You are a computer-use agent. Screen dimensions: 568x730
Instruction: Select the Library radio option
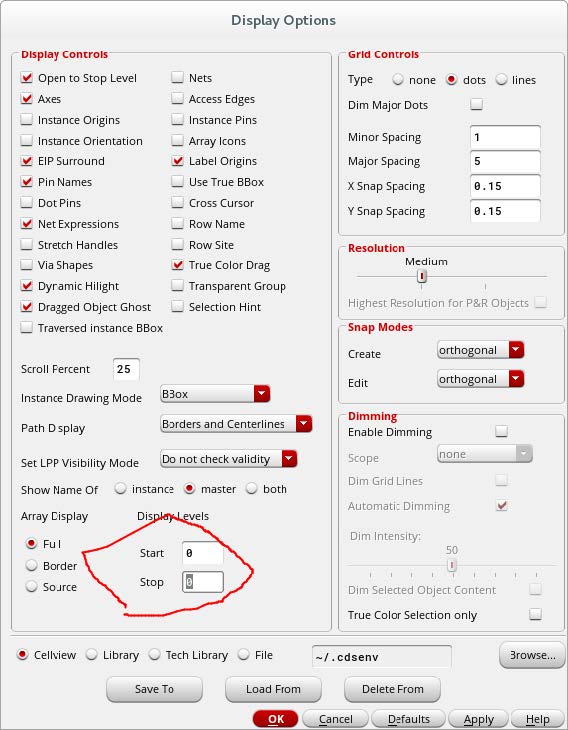point(91,655)
